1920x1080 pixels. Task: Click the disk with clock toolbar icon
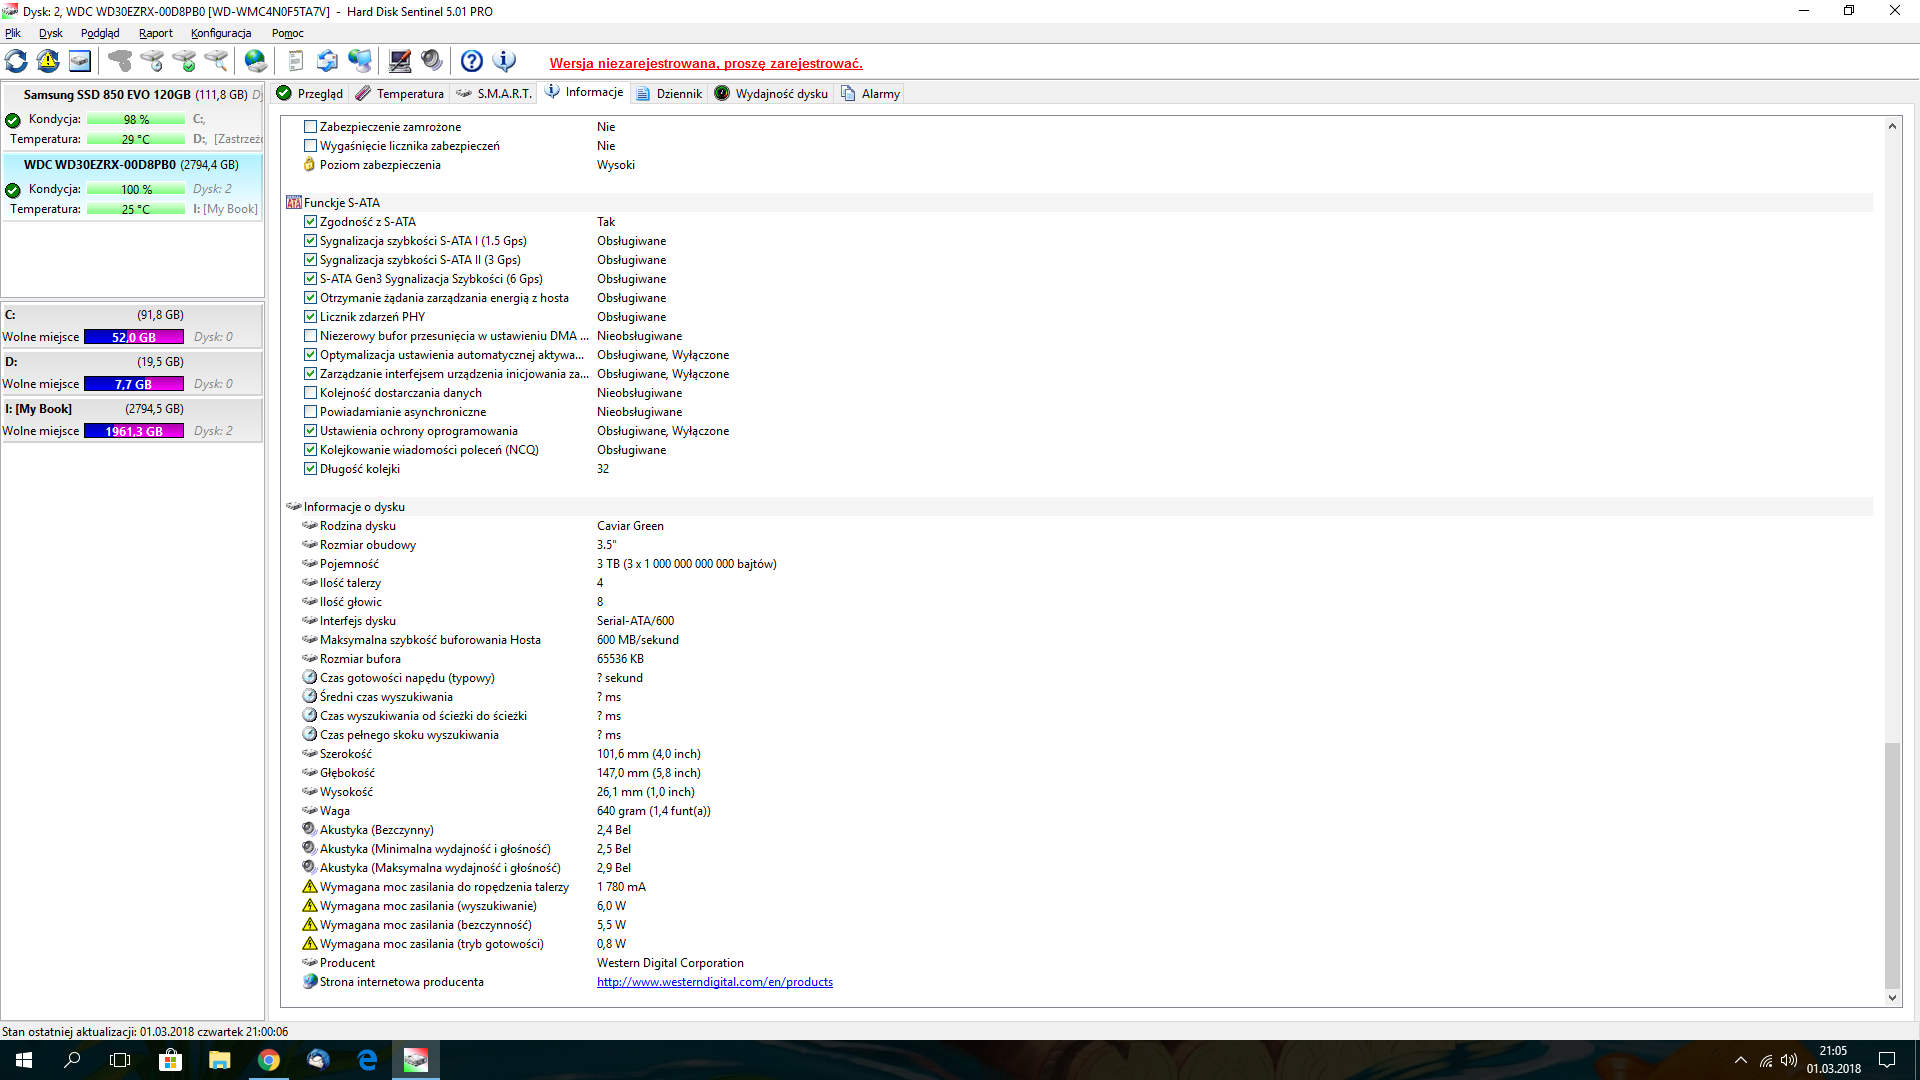click(x=152, y=61)
